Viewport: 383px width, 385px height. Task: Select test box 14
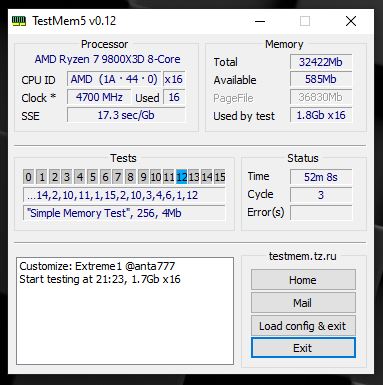pos(207,177)
